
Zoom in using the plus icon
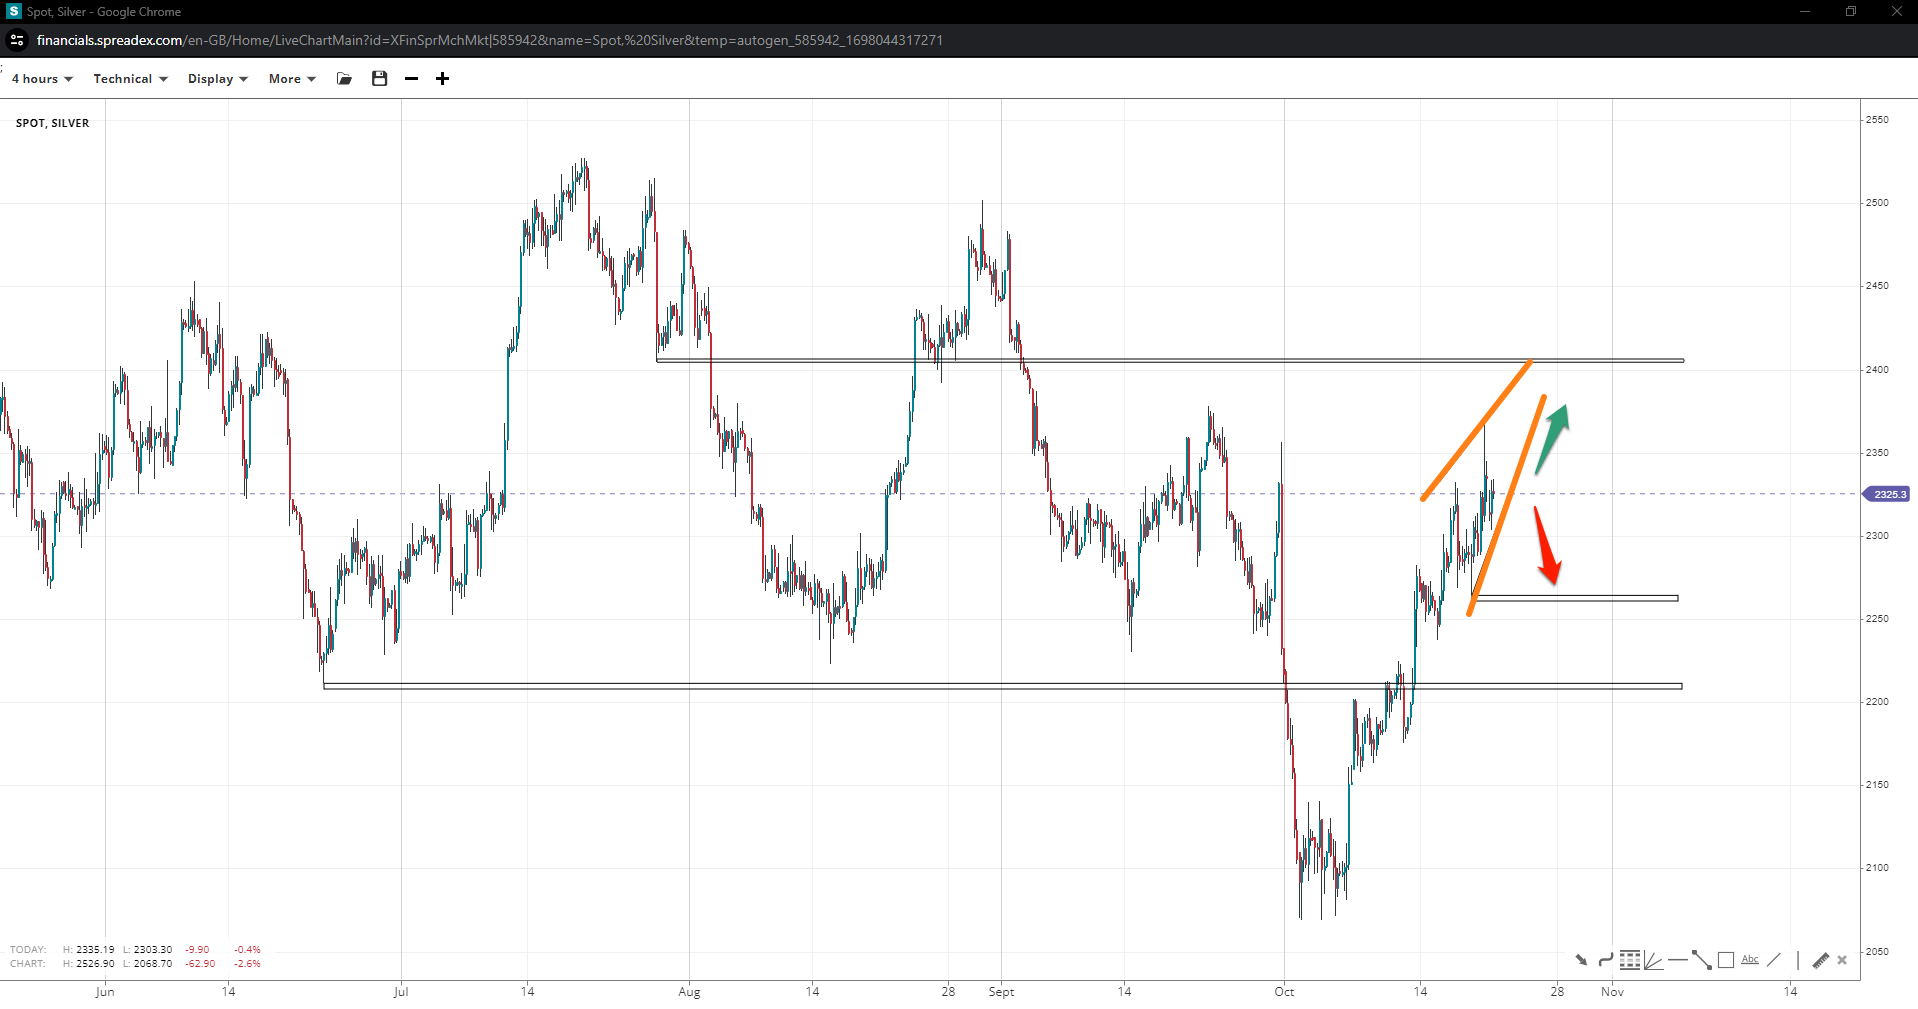pos(442,79)
